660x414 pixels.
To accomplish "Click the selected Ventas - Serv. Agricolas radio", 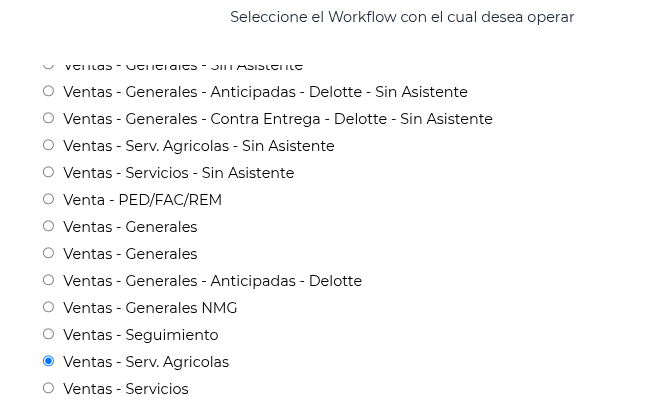I will tap(48, 361).
